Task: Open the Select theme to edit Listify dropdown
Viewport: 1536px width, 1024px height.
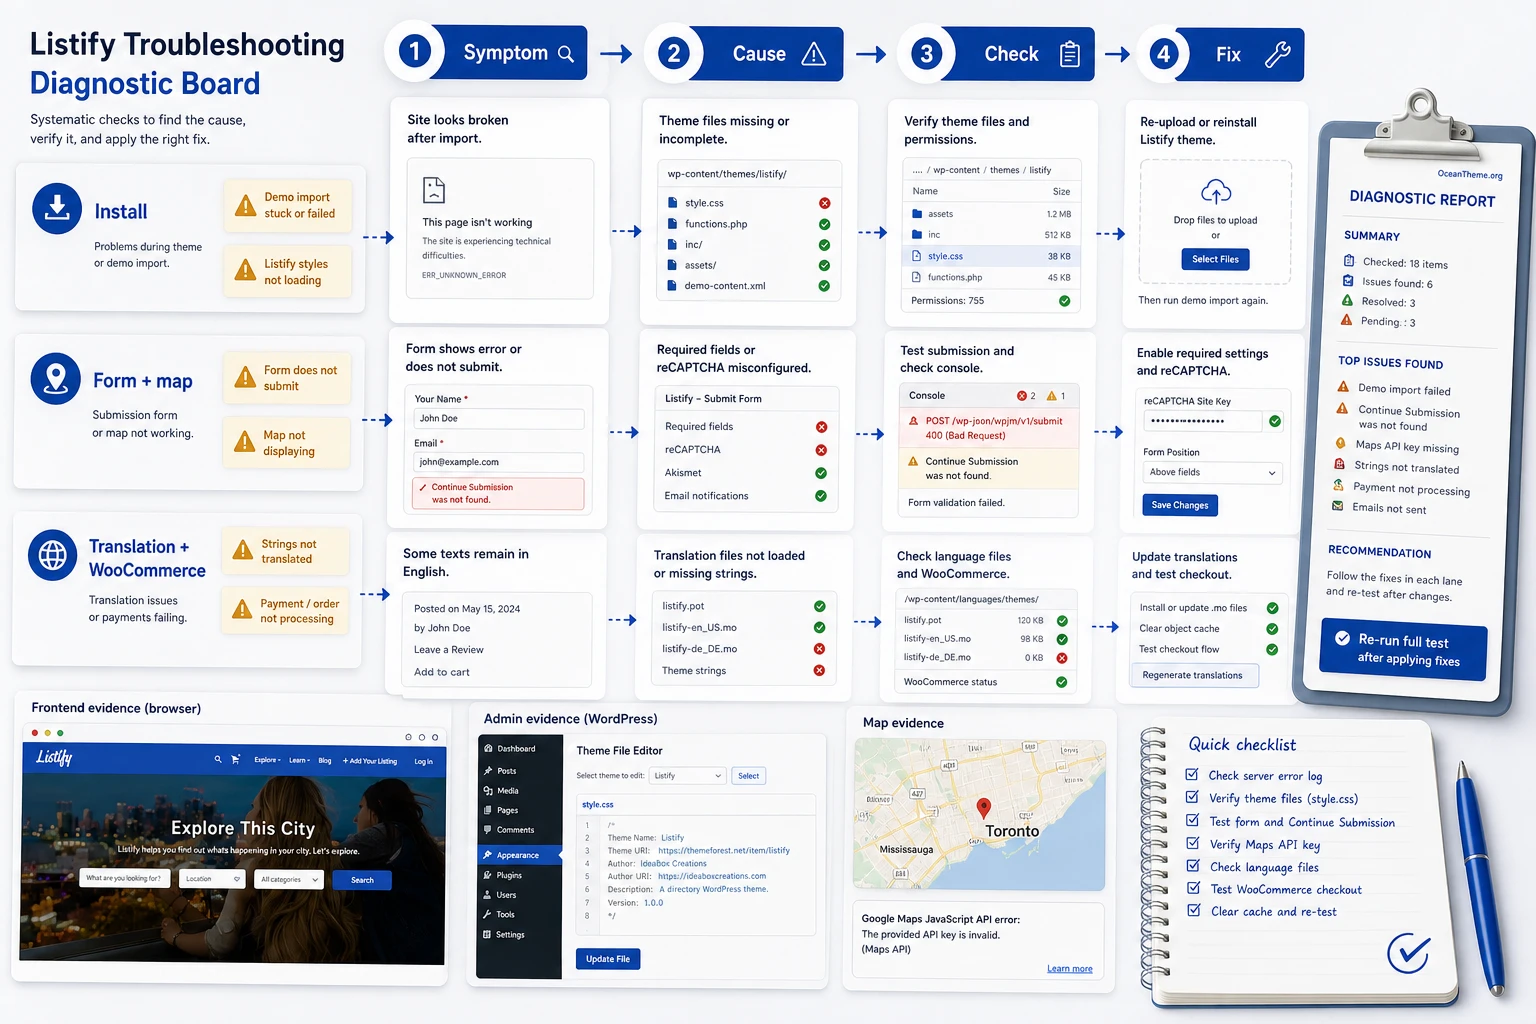Action: 688,776
